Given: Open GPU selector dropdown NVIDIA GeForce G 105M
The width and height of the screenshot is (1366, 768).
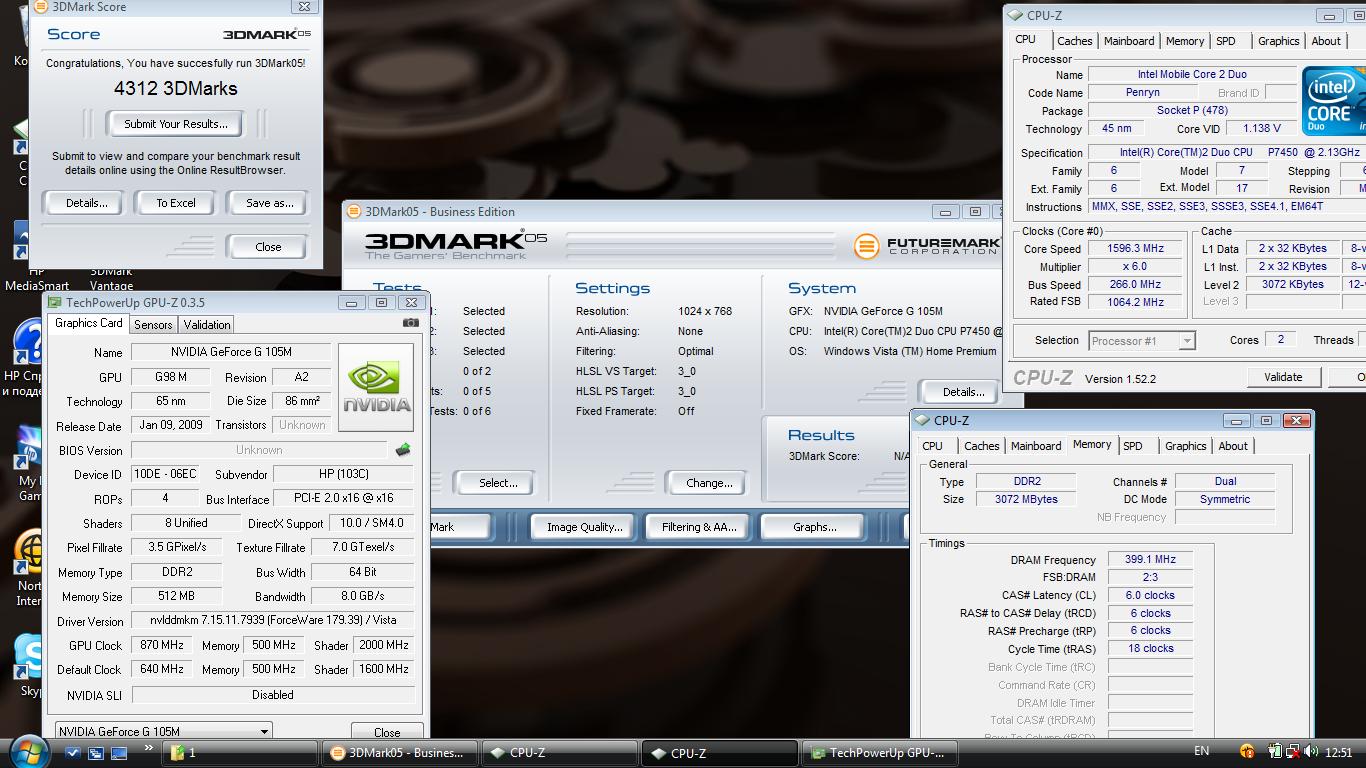Looking at the screenshot, I should click(x=163, y=731).
